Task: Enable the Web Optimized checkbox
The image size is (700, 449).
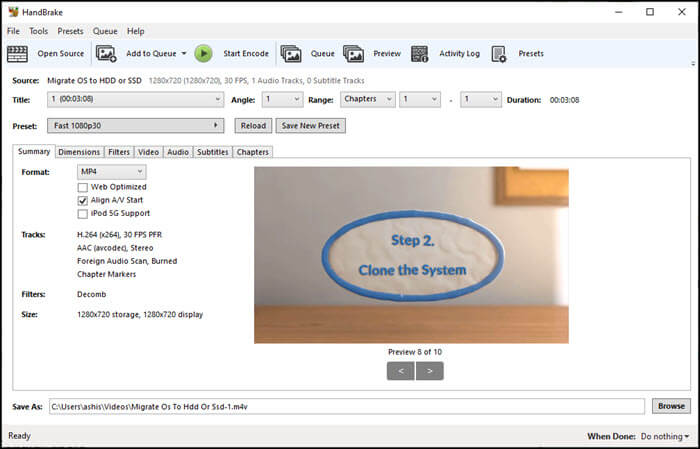Action: (x=83, y=187)
